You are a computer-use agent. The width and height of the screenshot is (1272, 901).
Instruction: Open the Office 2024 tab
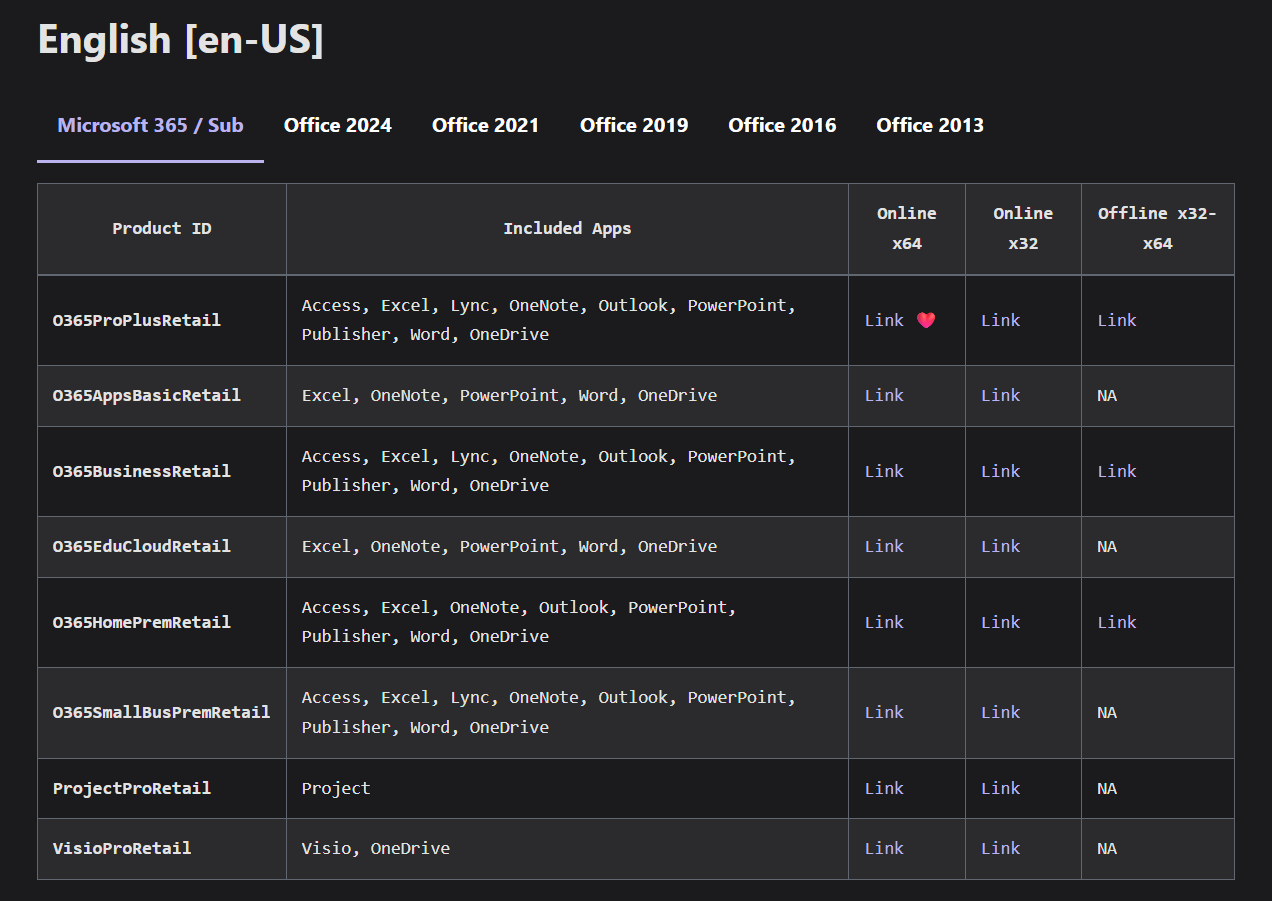(338, 125)
